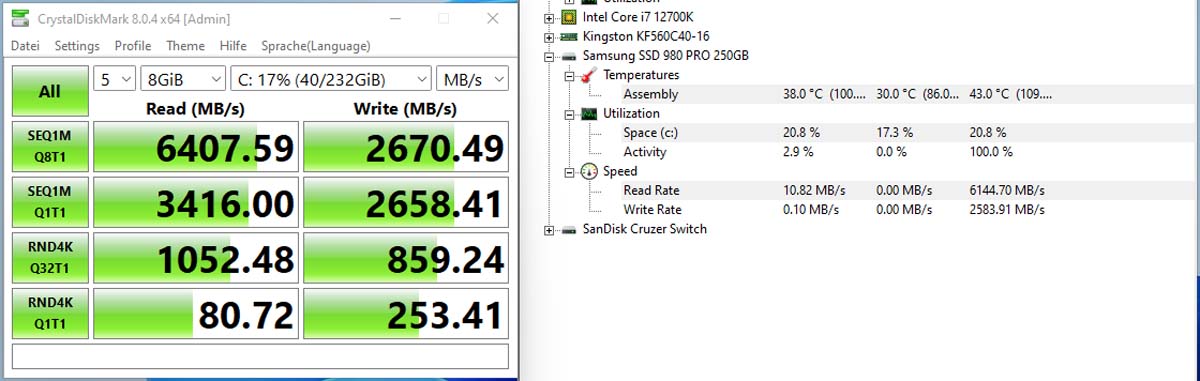Click the Speed gauge icon
This screenshot has height=381, width=1200.
589,171
